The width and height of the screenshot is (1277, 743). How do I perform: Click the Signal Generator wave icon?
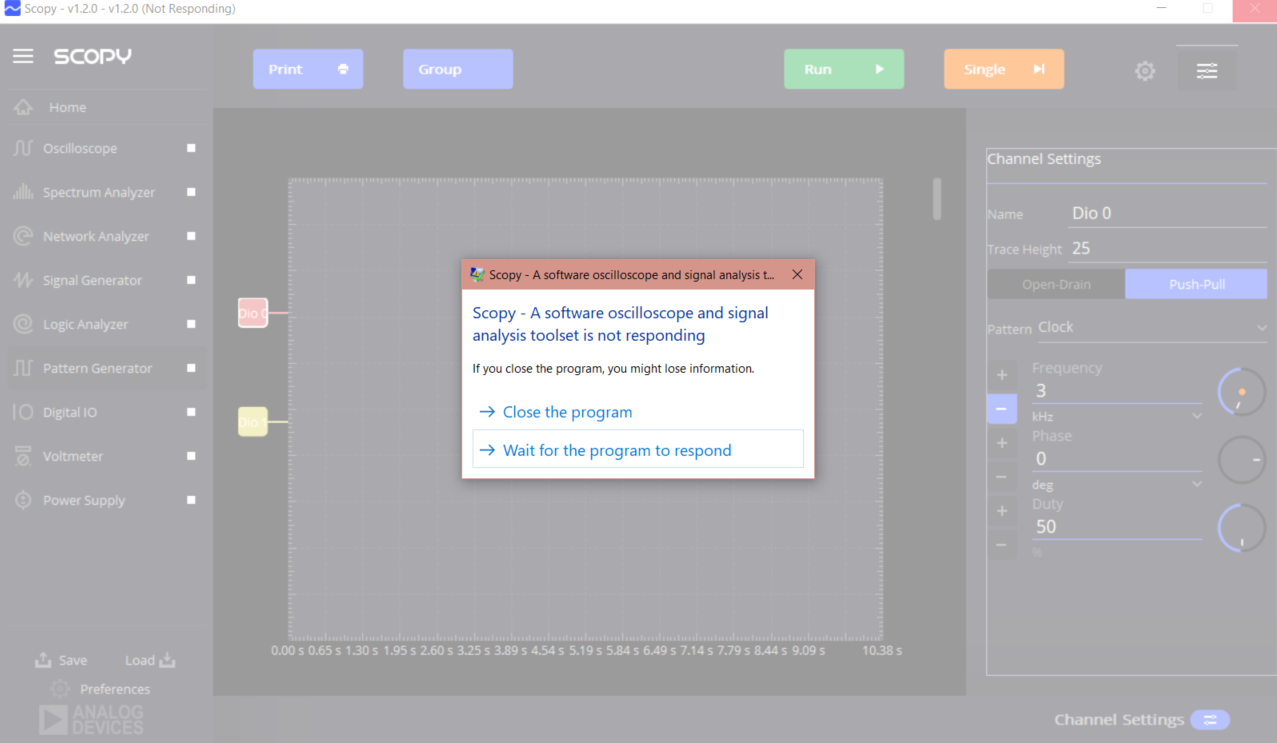[x=23, y=280]
